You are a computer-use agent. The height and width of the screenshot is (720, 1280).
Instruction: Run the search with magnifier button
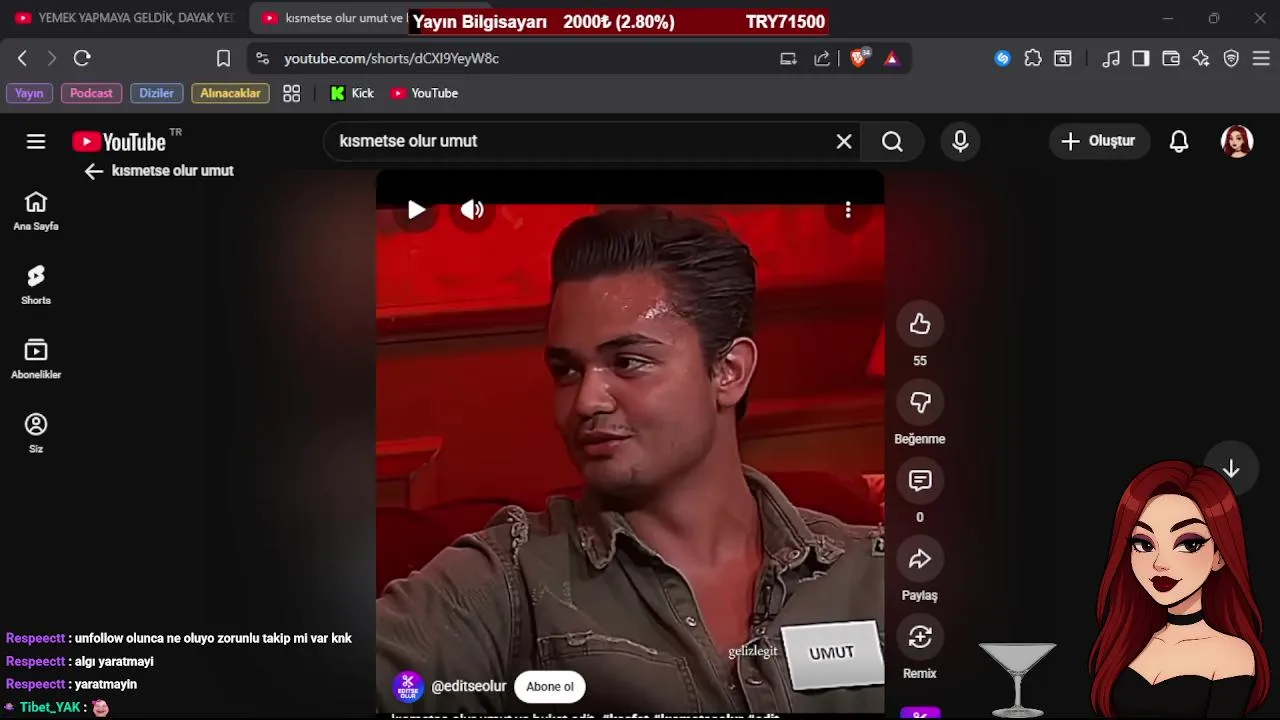tap(892, 141)
